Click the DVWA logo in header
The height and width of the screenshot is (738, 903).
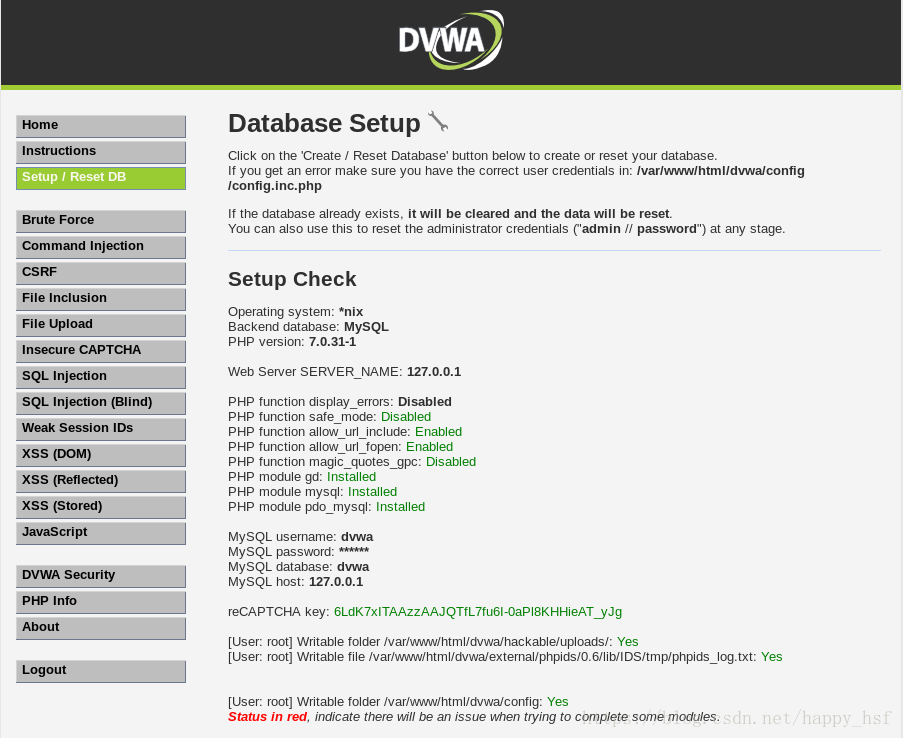coord(451,40)
